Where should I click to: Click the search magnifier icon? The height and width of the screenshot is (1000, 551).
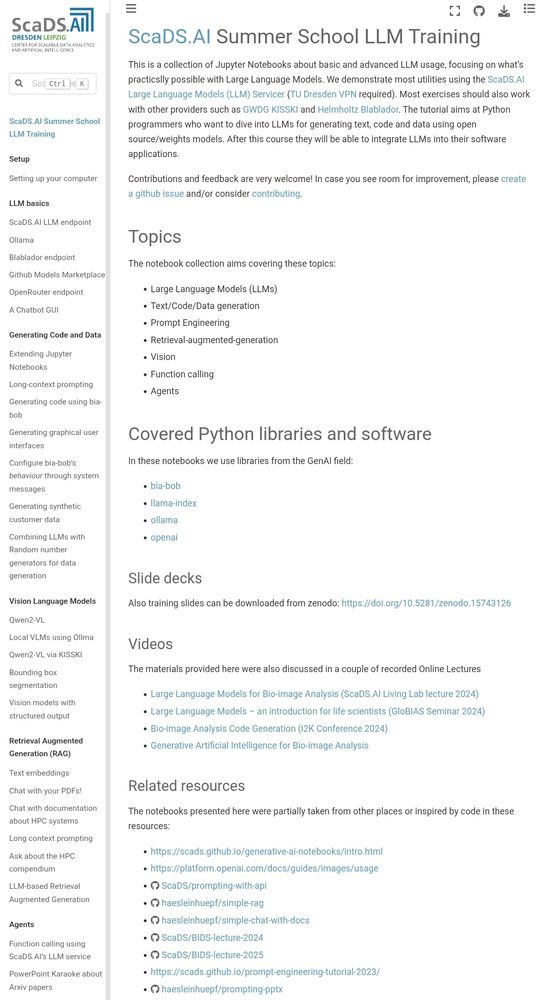coord(19,84)
